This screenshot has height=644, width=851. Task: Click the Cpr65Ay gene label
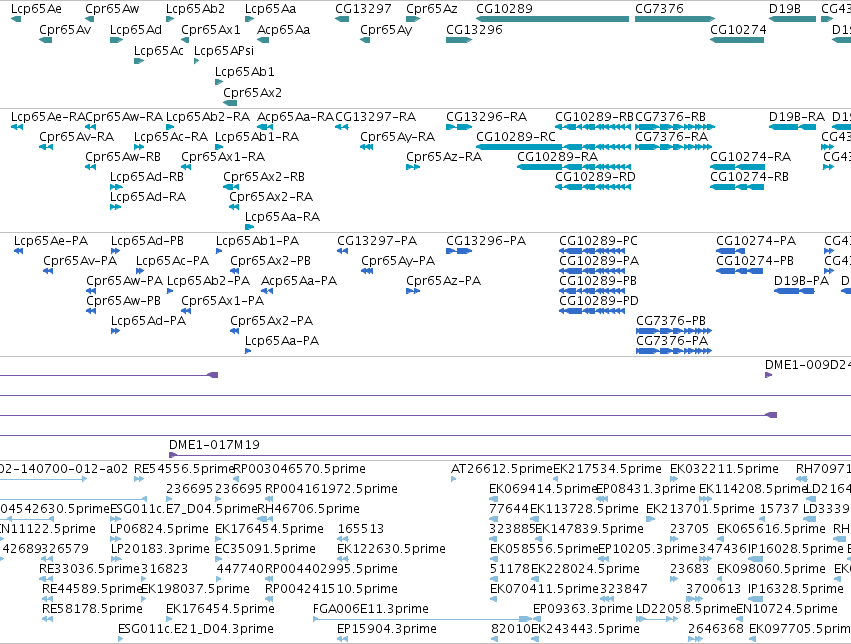[386, 30]
